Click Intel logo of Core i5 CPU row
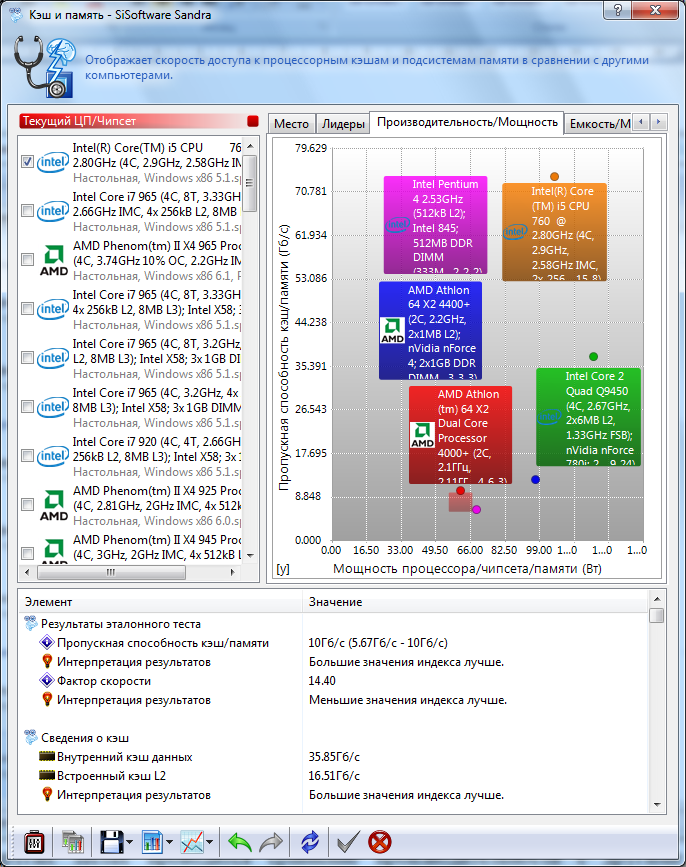686x867 pixels. [x=53, y=162]
